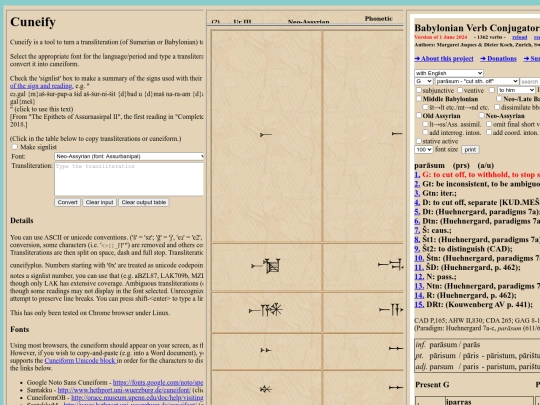Open the 'with English' language dropdown

coord(449,73)
